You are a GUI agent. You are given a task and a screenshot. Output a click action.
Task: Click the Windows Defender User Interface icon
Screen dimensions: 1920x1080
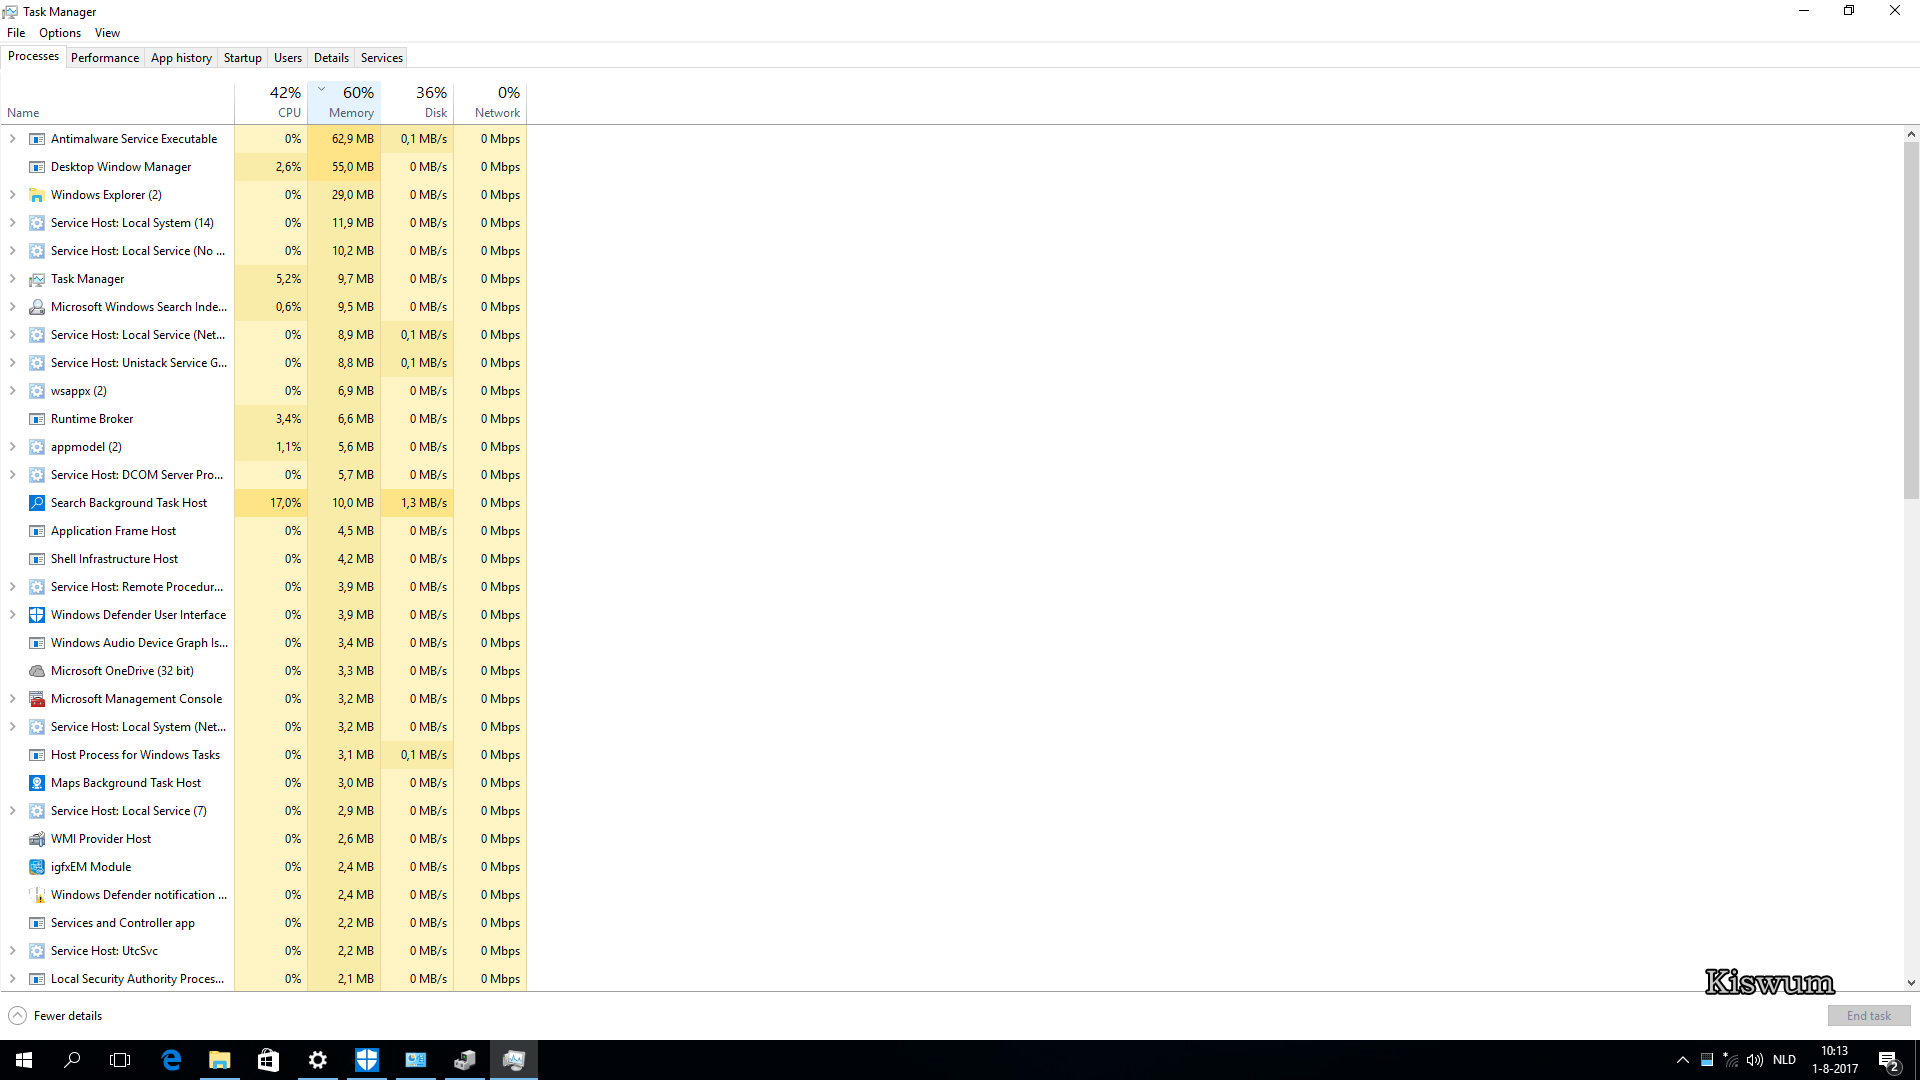(x=37, y=615)
